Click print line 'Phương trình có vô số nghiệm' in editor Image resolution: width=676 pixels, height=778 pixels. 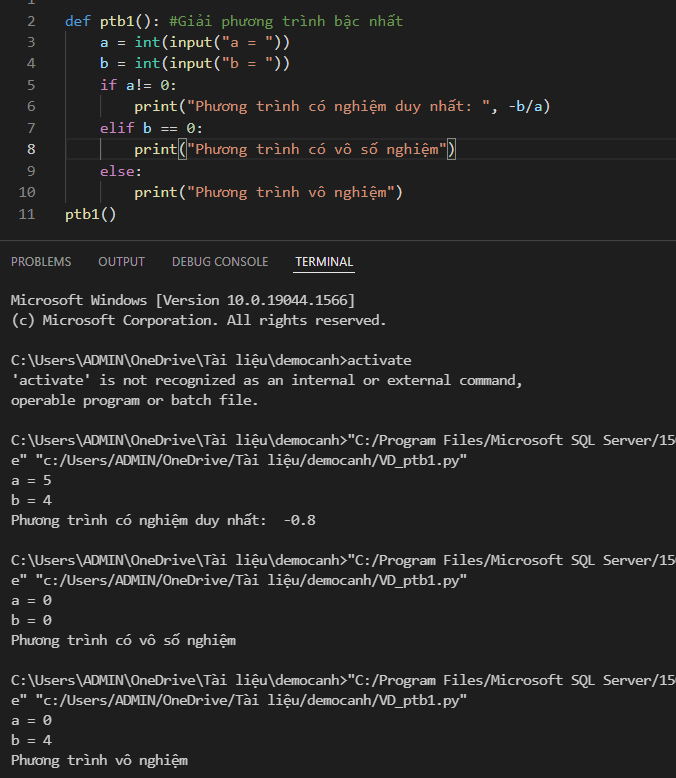pos(295,149)
